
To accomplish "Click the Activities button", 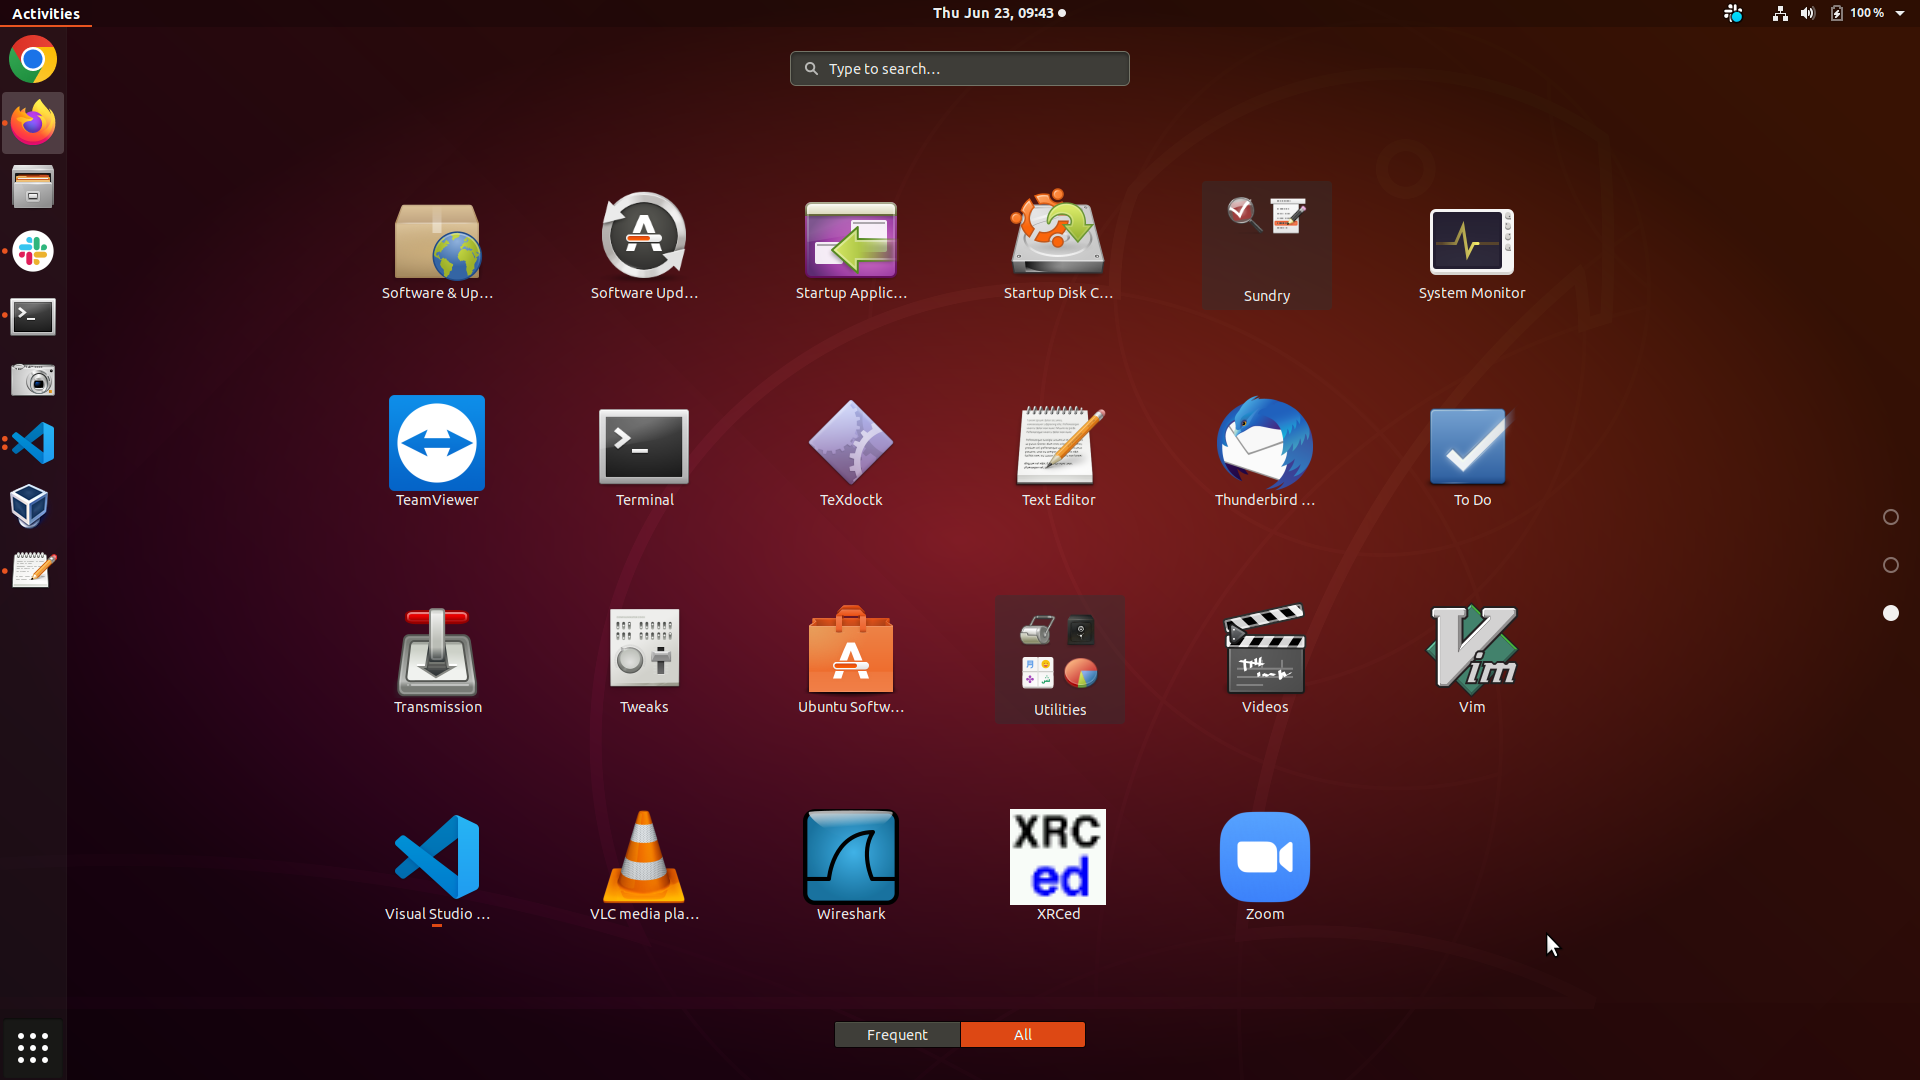I will (46, 13).
